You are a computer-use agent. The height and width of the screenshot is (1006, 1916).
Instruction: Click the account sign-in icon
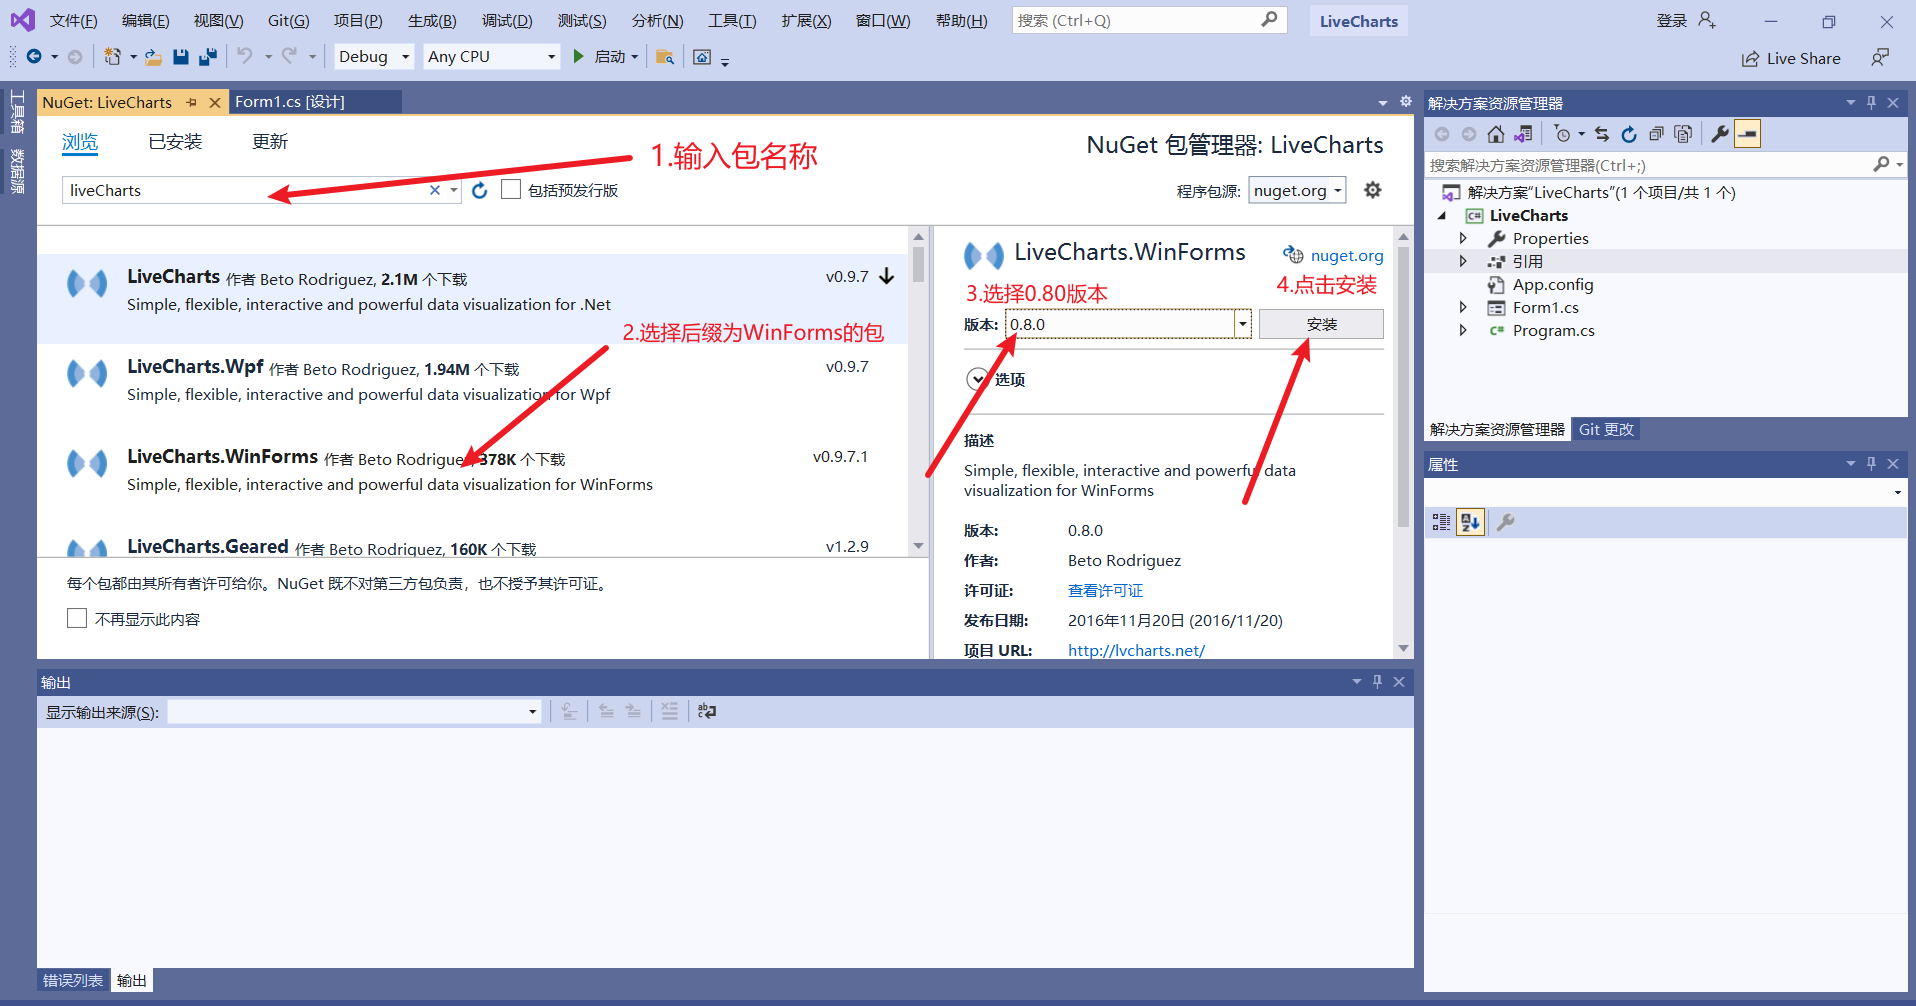coord(1707,20)
